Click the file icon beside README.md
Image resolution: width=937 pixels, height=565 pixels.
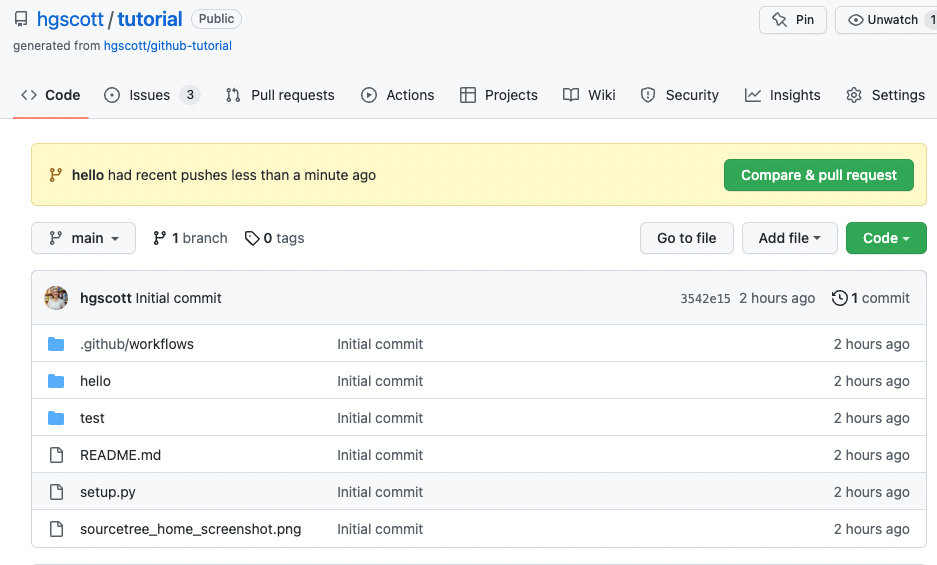(56, 455)
